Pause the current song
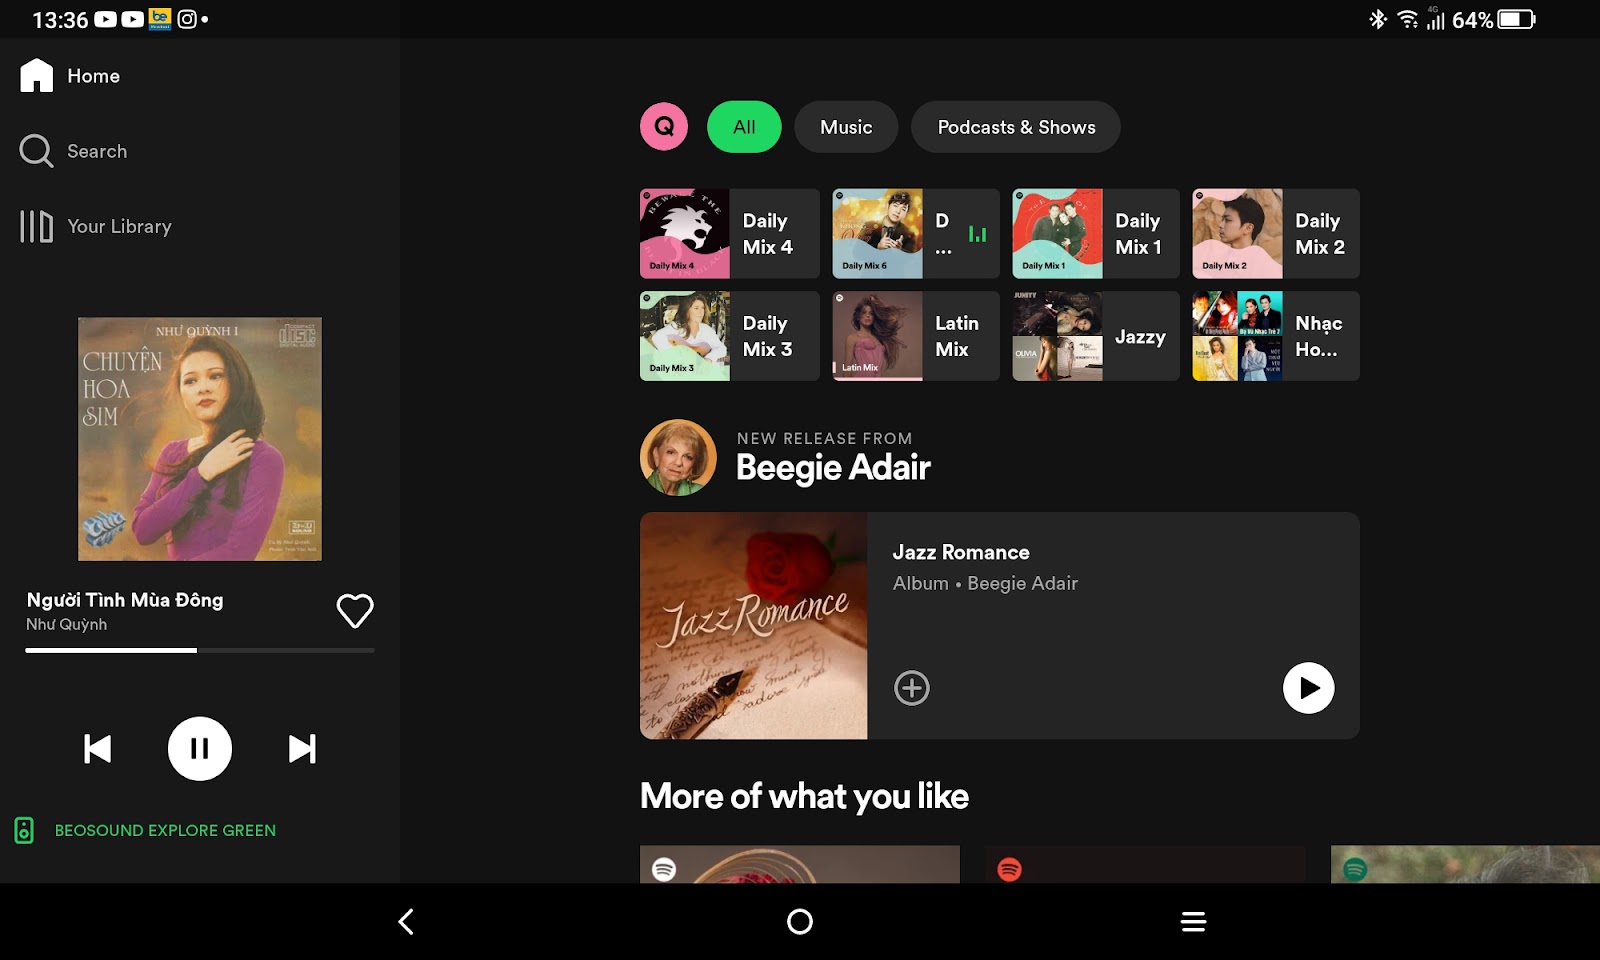Viewport: 1600px width, 960px height. [200, 749]
